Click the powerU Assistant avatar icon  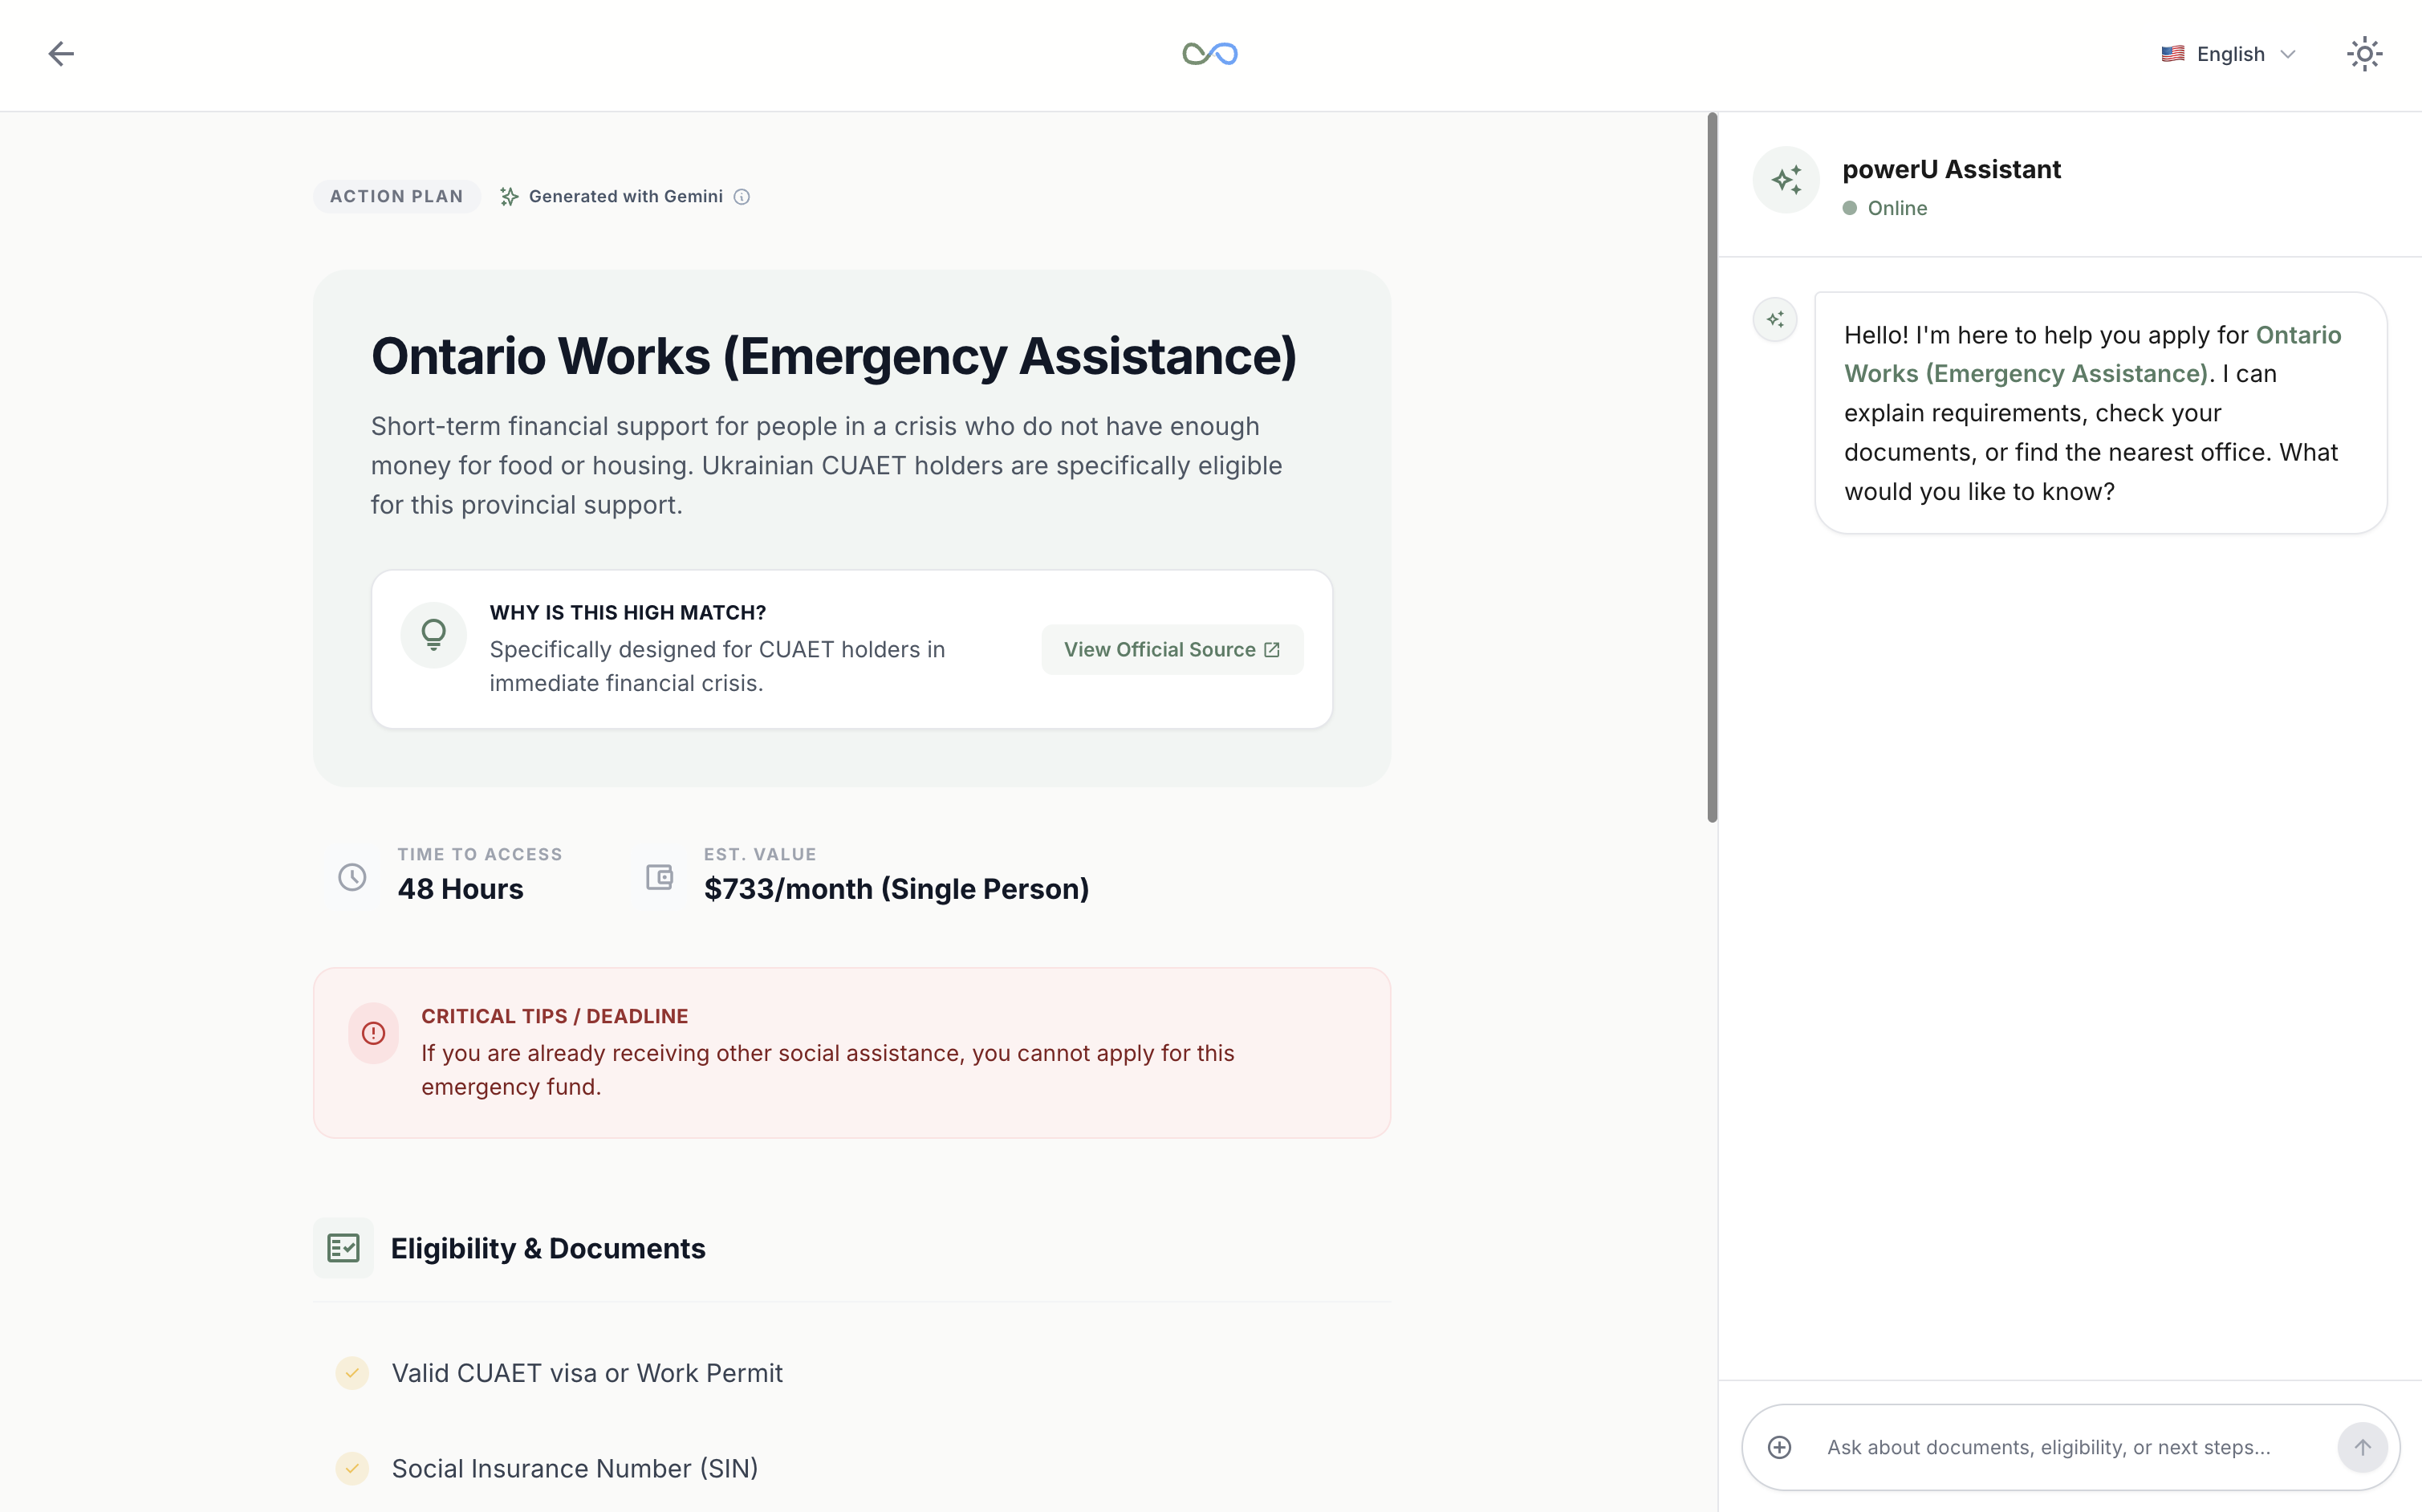[1786, 180]
